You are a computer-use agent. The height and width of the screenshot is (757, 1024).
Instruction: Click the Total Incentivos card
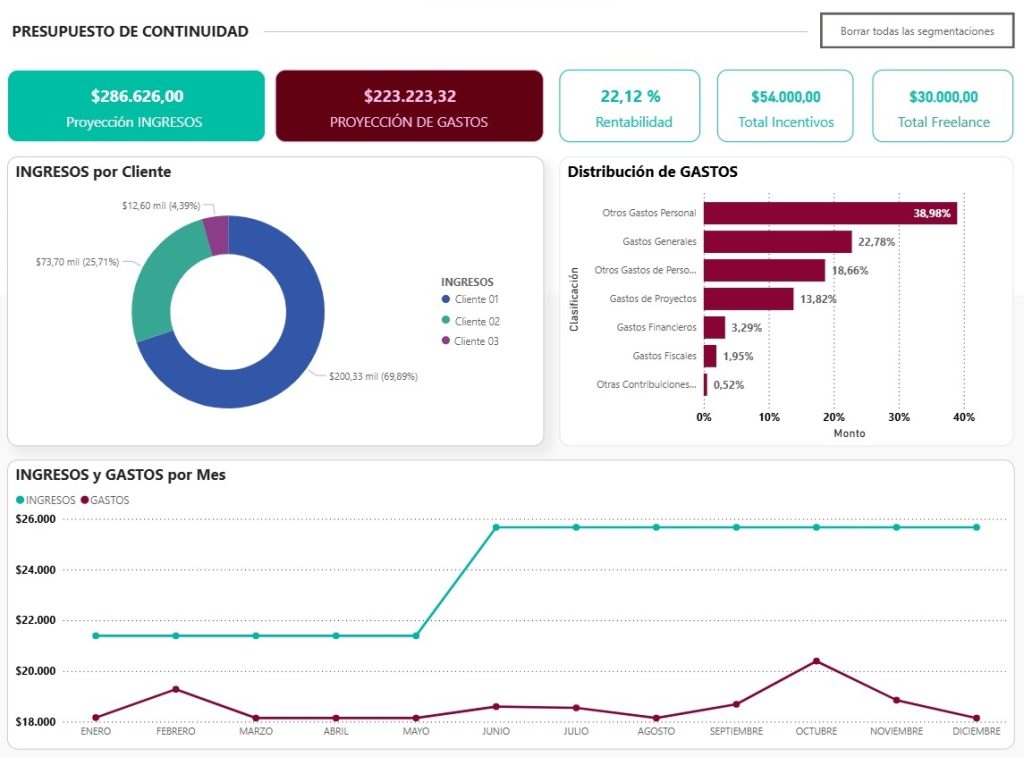point(785,106)
